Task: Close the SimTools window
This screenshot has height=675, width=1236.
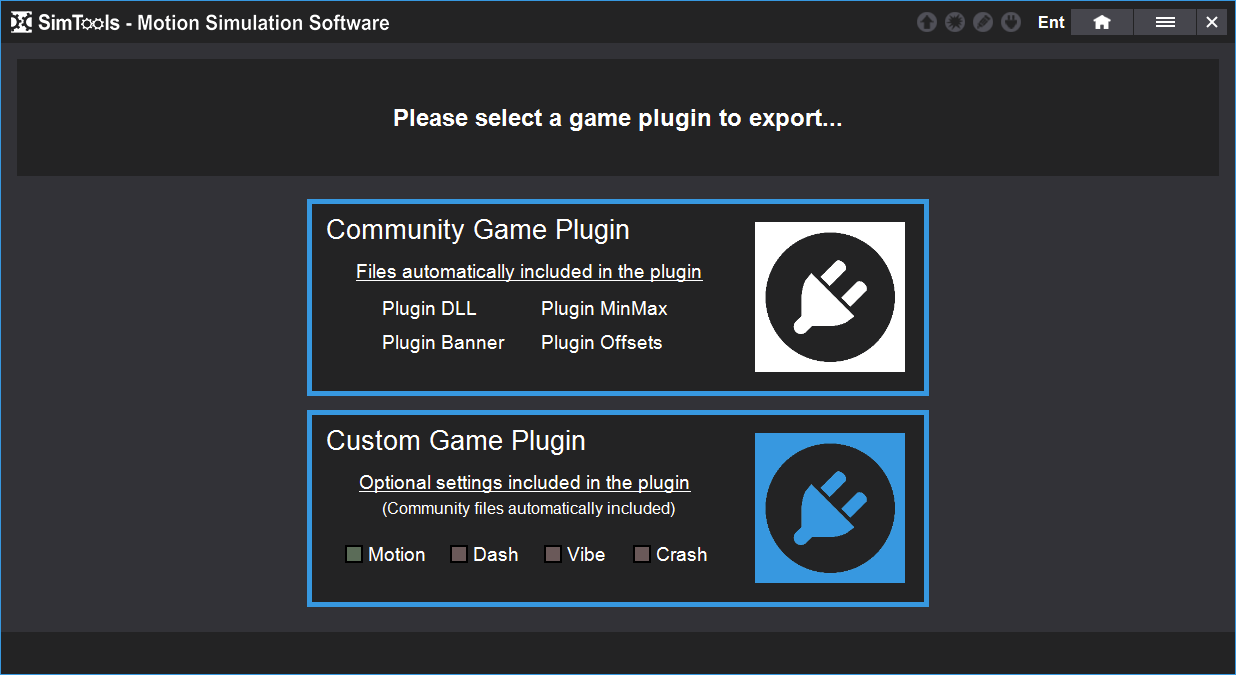Action: 1212,22
